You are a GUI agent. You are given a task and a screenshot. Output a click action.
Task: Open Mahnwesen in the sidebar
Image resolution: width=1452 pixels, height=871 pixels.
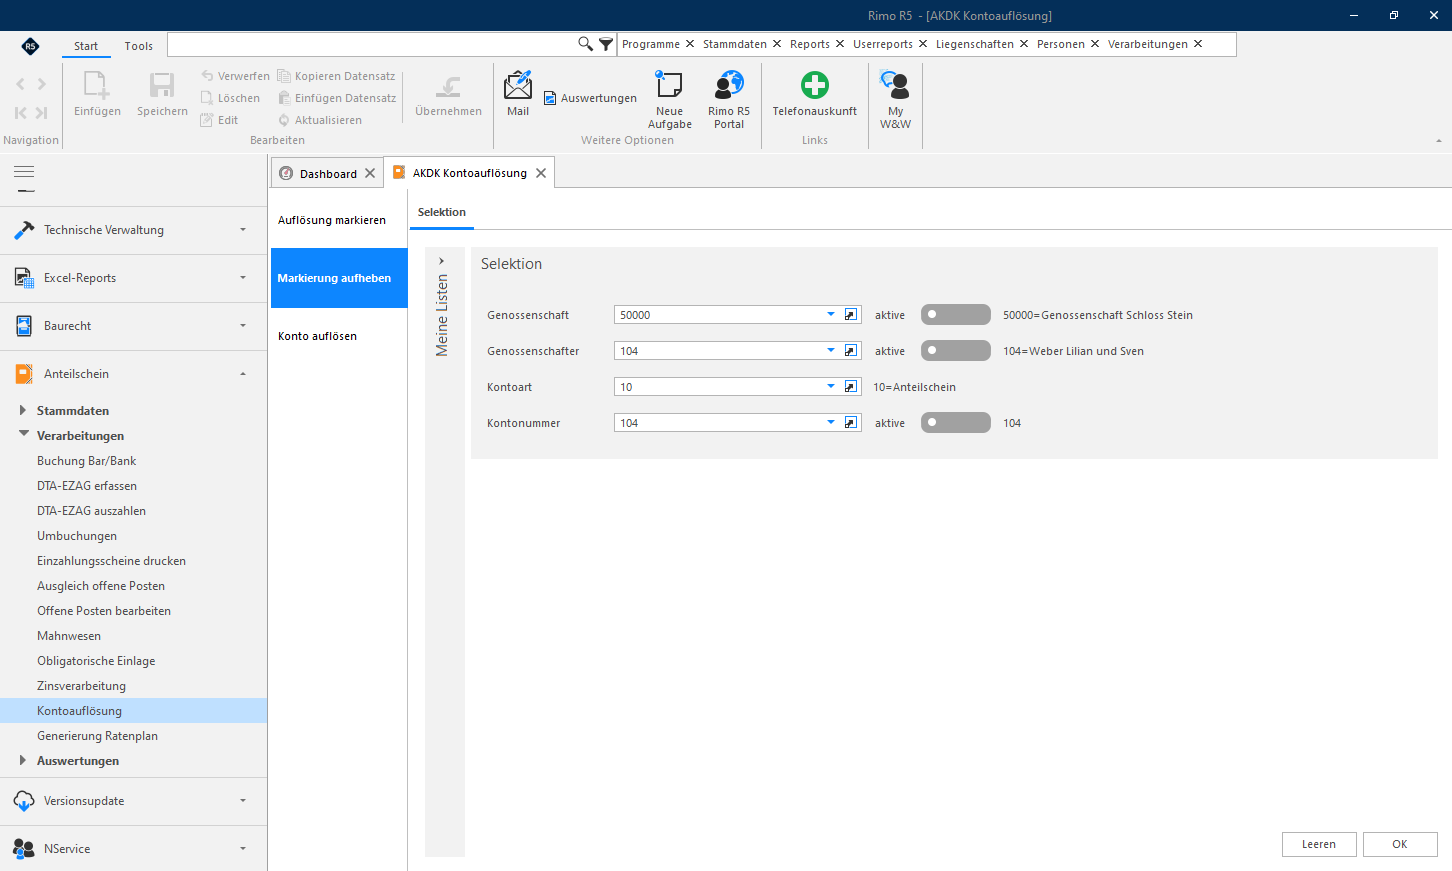pos(69,636)
